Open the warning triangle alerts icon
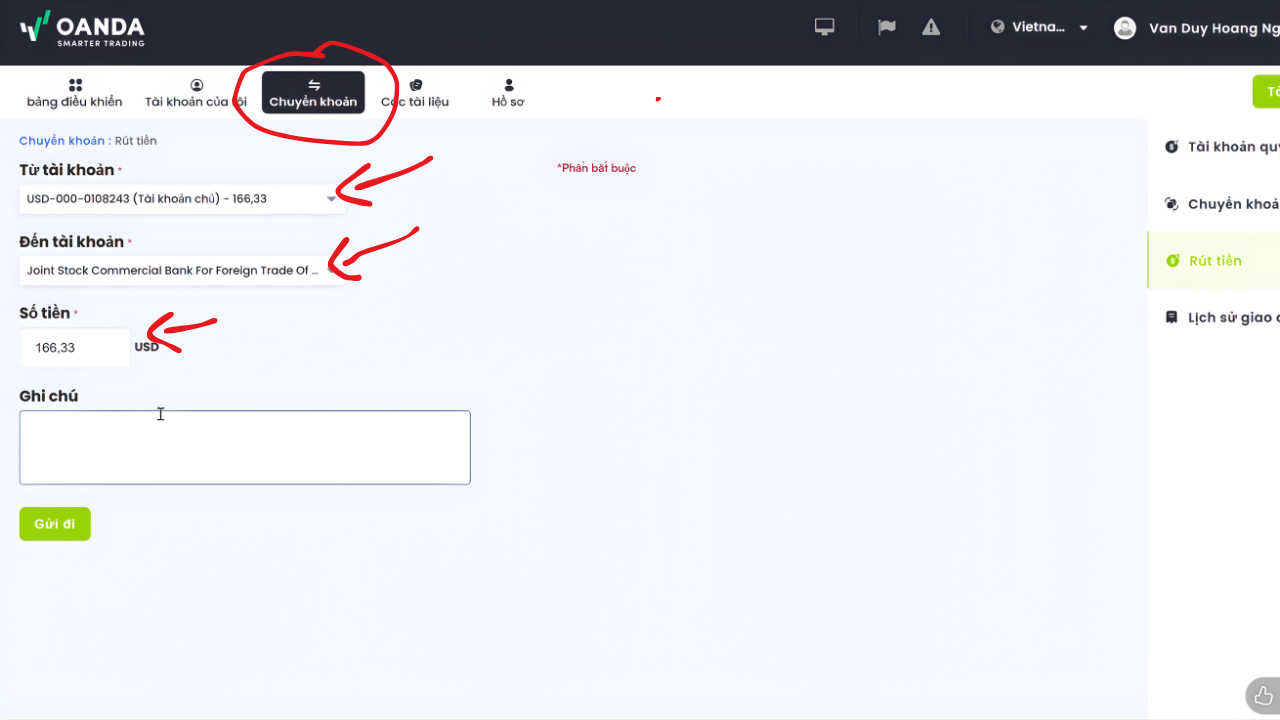This screenshot has width=1280, height=720. pyautogui.click(x=931, y=27)
